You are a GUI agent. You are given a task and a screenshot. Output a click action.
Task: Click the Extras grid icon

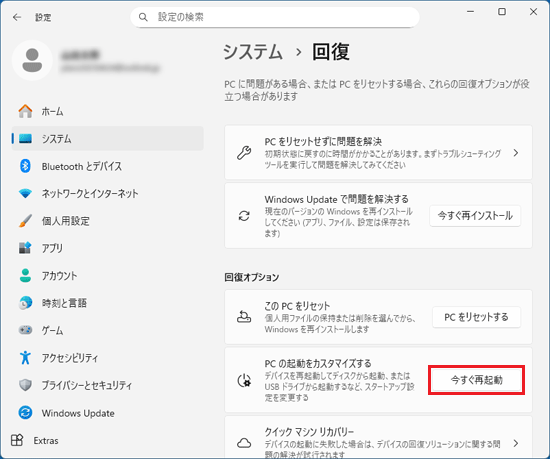click(x=17, y=440)
